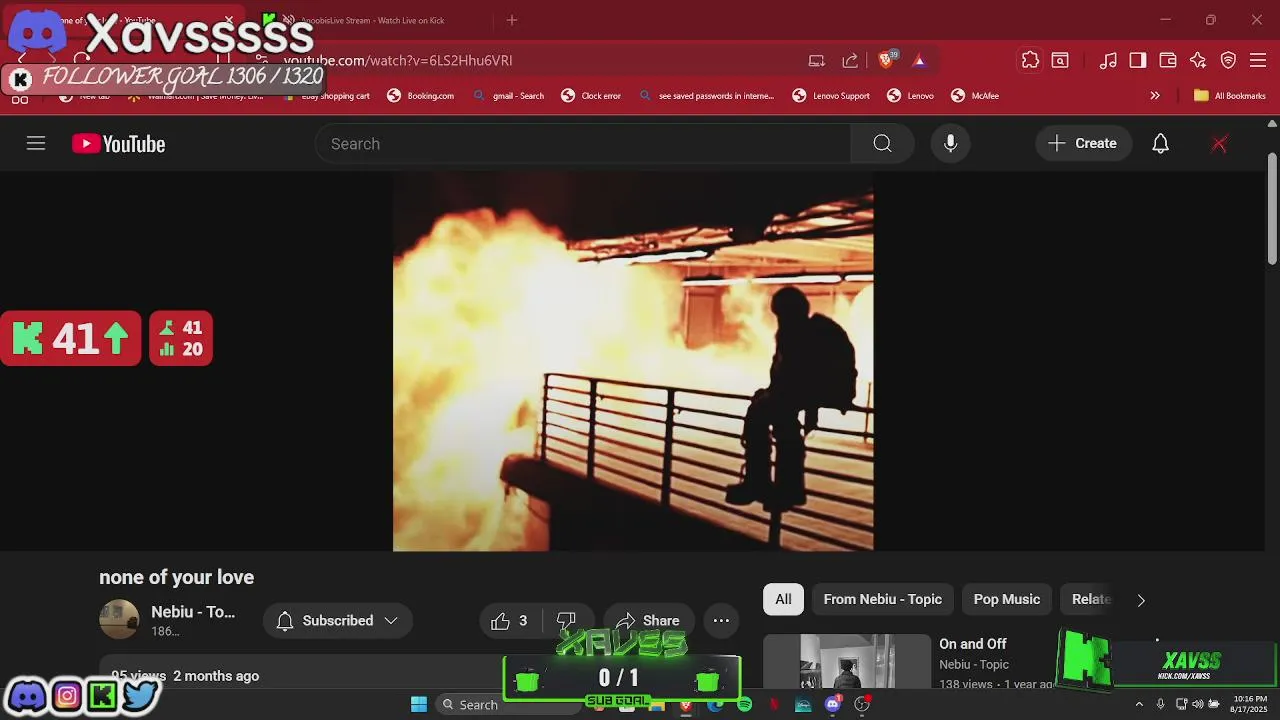Expand the Subscribed notification dropdown

[x=391, y=621]
